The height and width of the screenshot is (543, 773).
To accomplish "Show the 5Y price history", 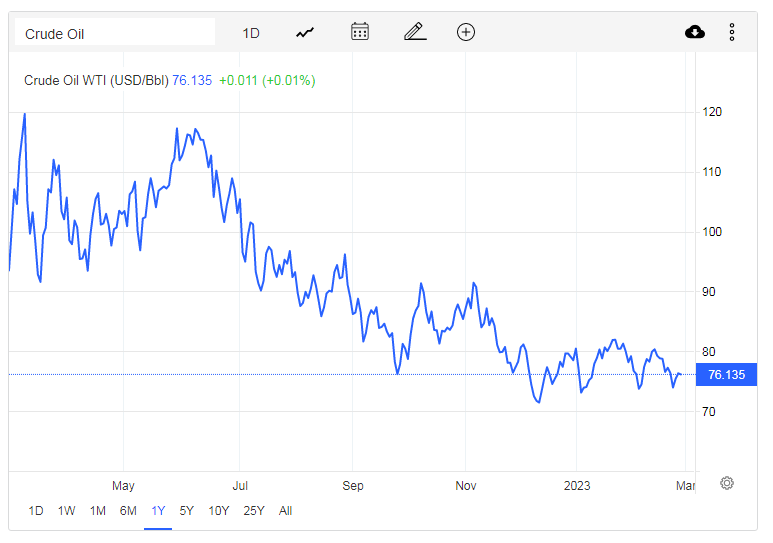I will coord(186,510).
